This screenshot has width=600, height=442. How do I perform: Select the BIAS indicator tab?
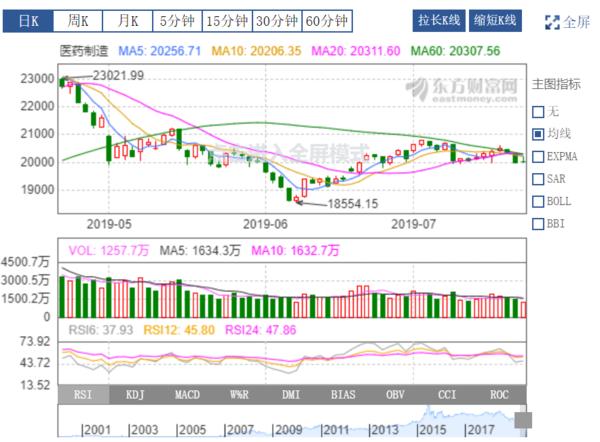(343, 395)
